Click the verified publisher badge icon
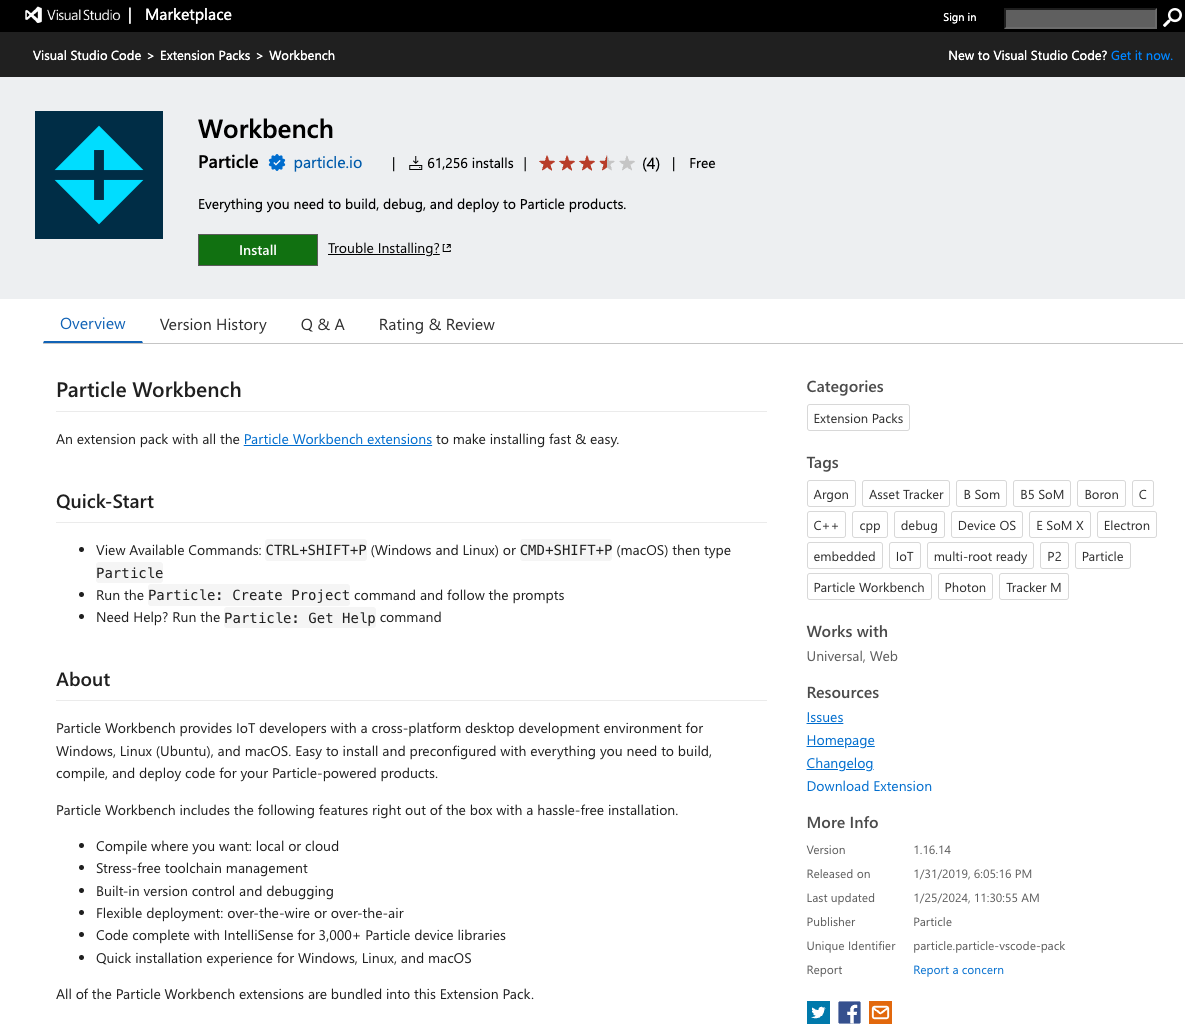The width and height of the screenshot is (1185, 1031). pos(277,163)
